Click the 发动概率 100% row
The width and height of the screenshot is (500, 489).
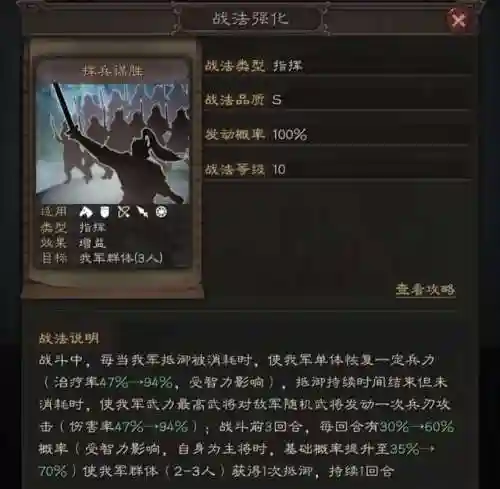pos(337,135)
